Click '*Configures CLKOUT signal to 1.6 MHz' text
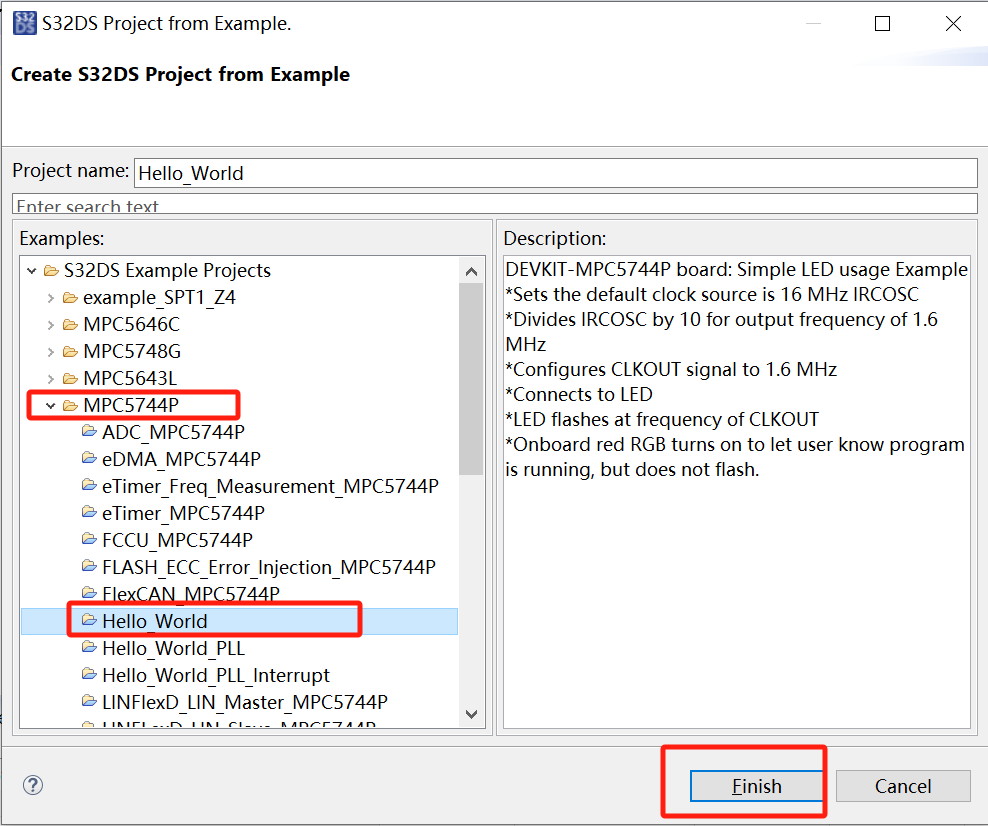Screen dimensions: 988x826 coord(671,369)
